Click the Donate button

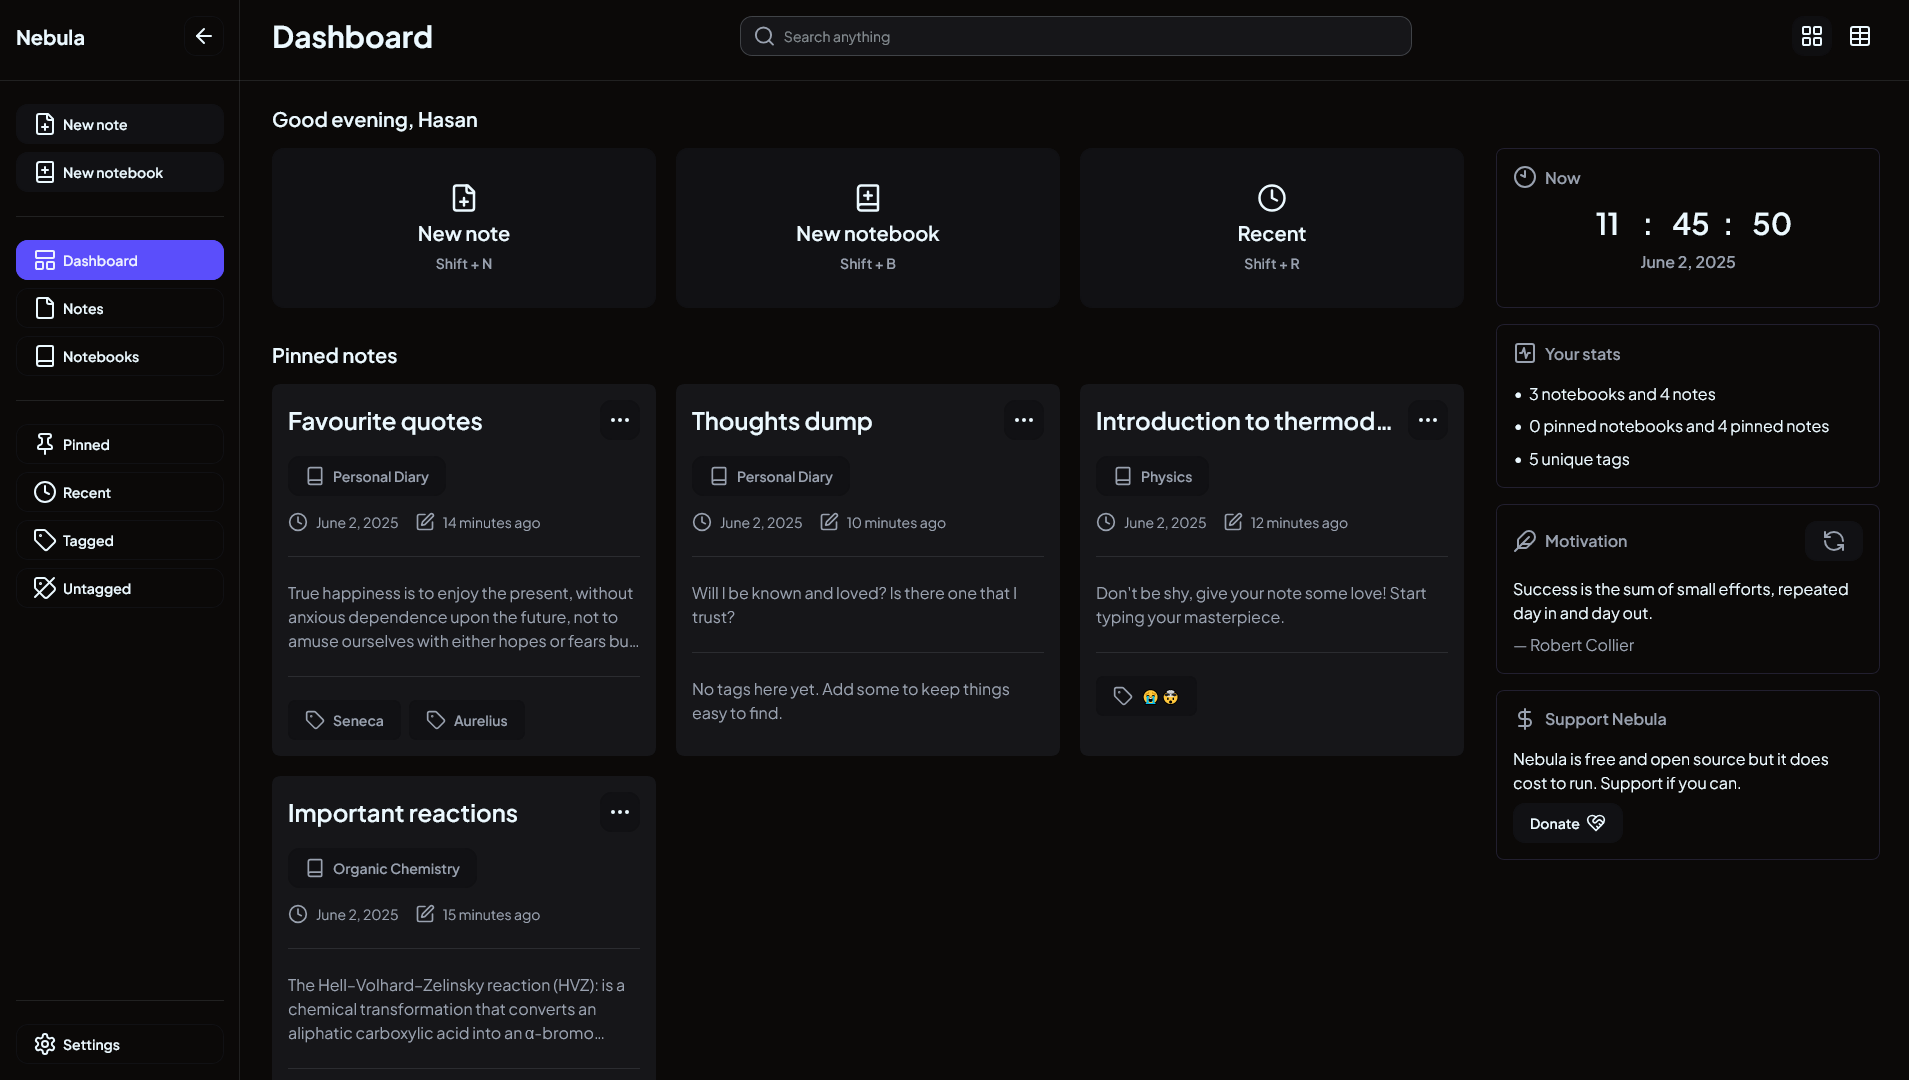tap(1566, 823)
